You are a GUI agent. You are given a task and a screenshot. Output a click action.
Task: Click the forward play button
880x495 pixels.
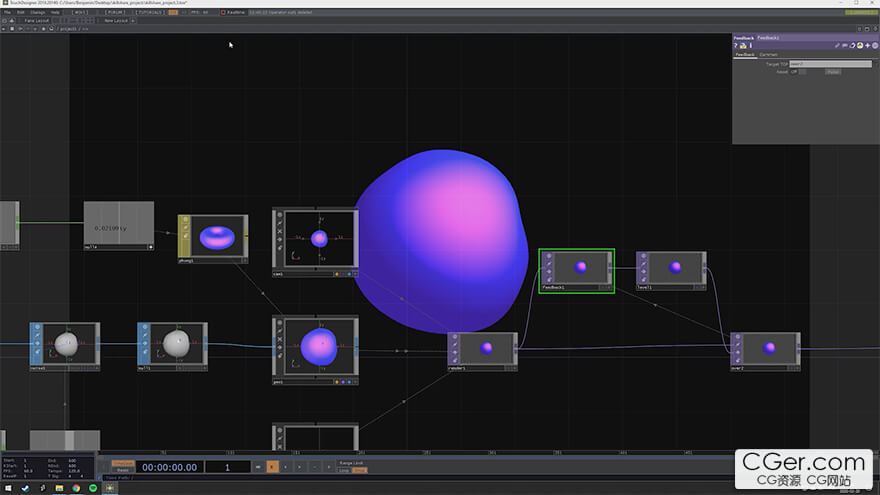pyautogui.click(x=300, y=467)
